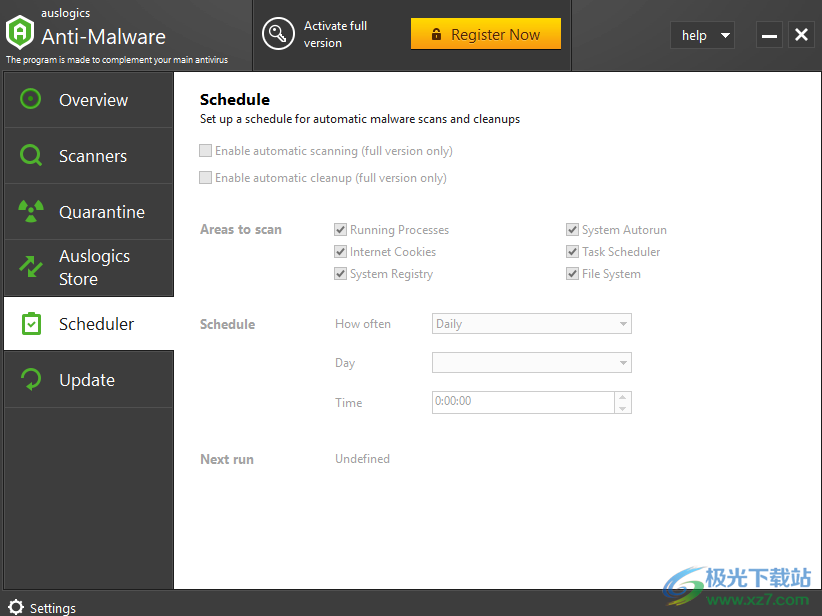Open the Overview tab label

[x=93, y=100]
